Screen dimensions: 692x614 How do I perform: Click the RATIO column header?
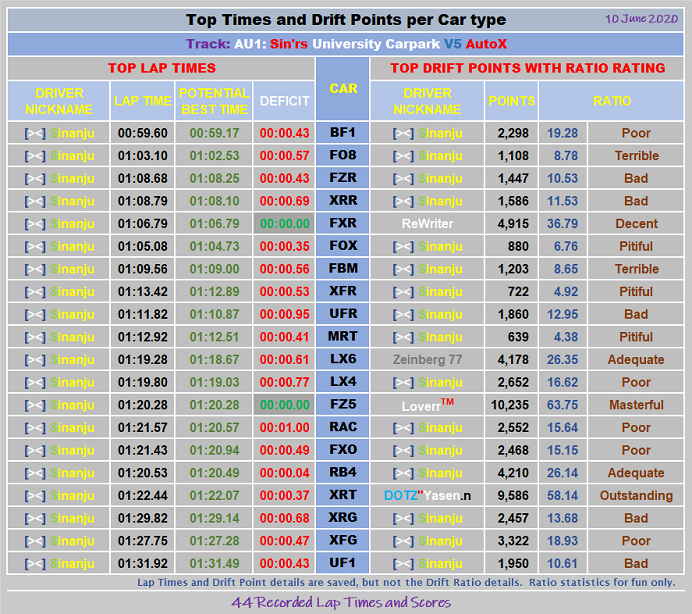(x=611, y=101)
